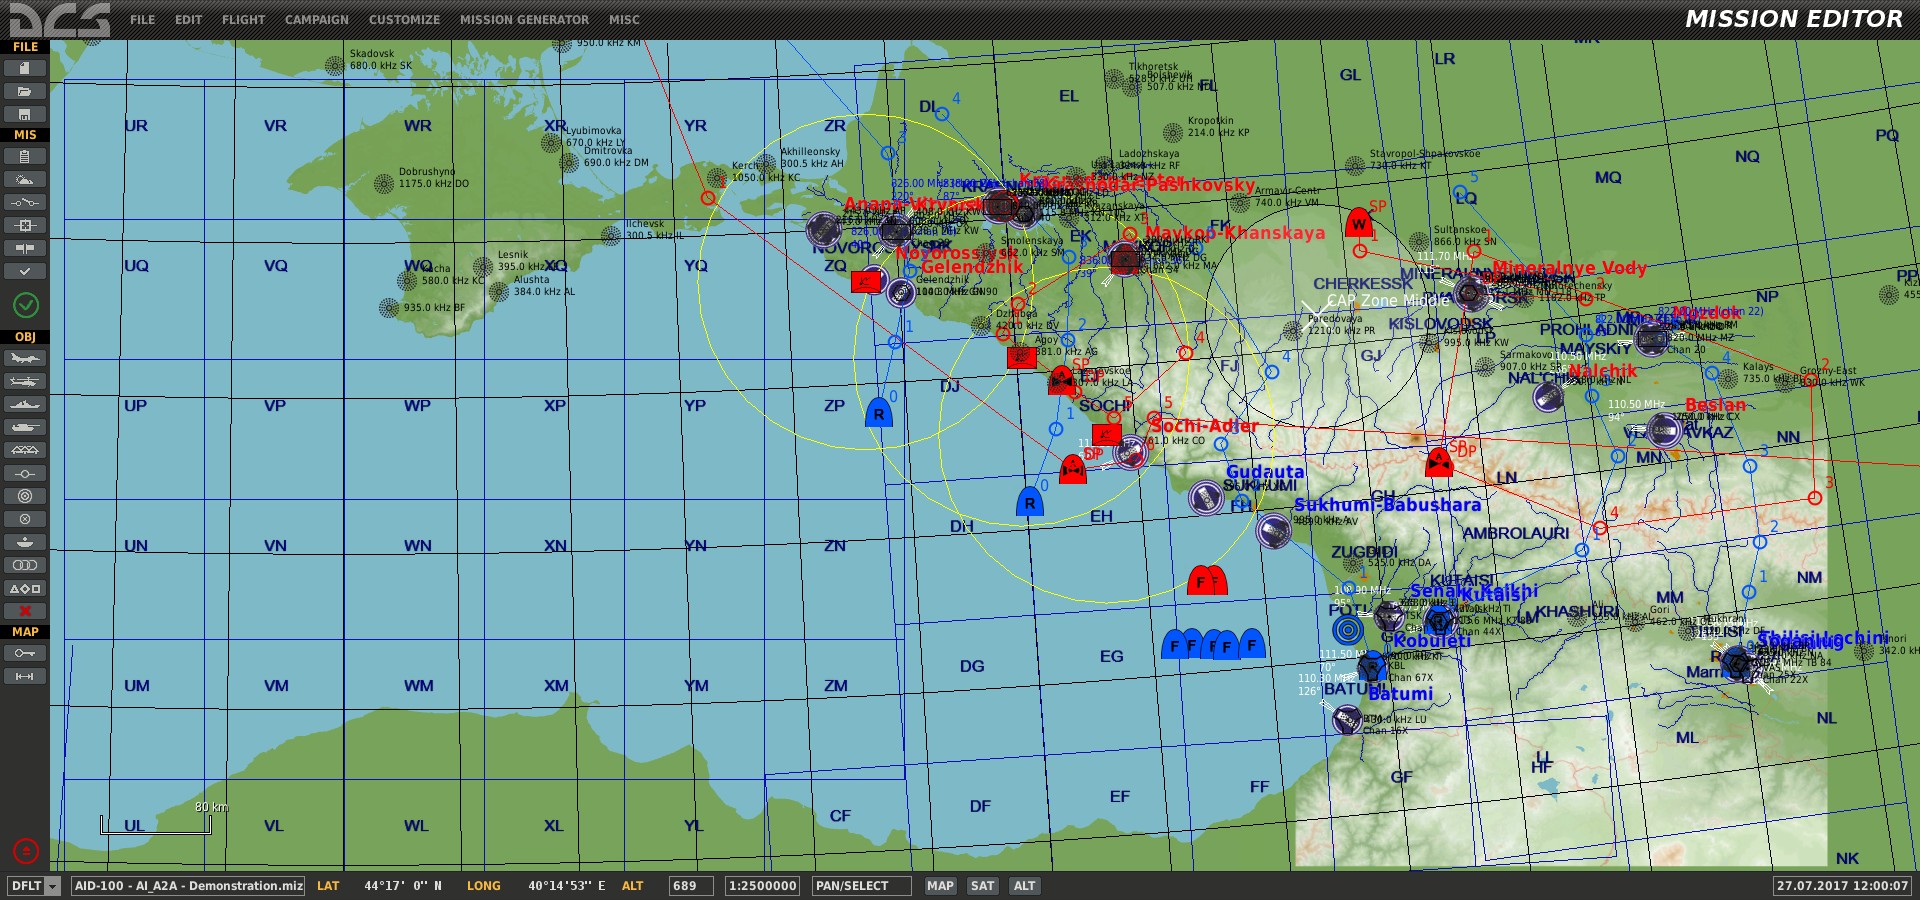Click the red exit button bottom left
The image size is (1920, 900).
26,851
